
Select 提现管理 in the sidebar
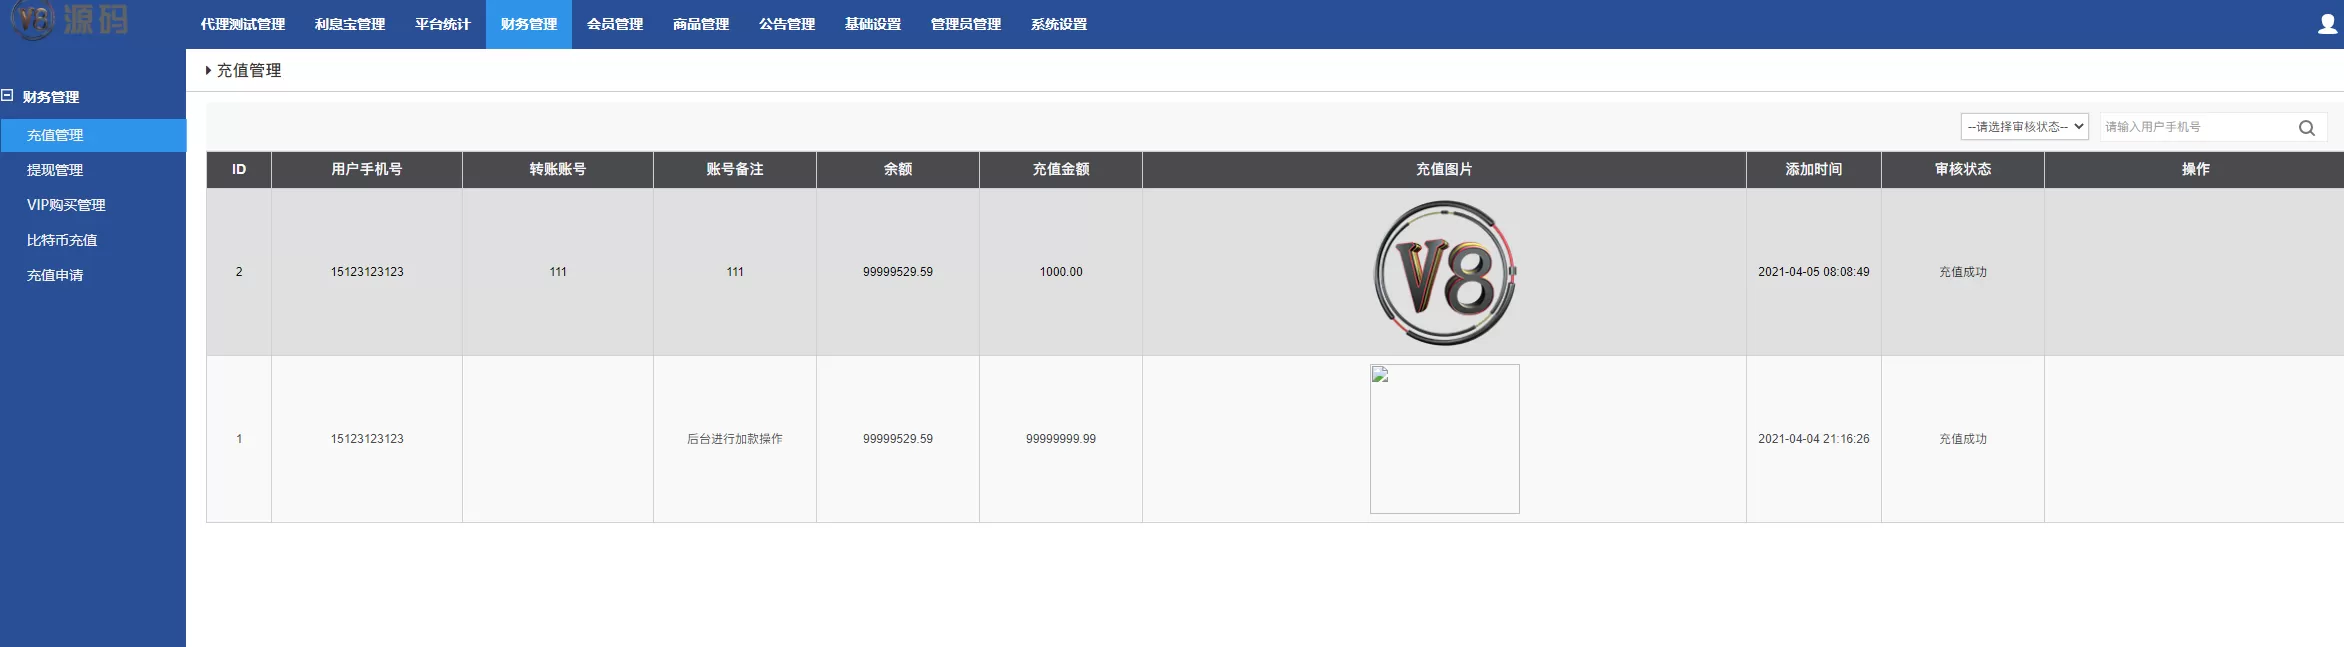55,170
